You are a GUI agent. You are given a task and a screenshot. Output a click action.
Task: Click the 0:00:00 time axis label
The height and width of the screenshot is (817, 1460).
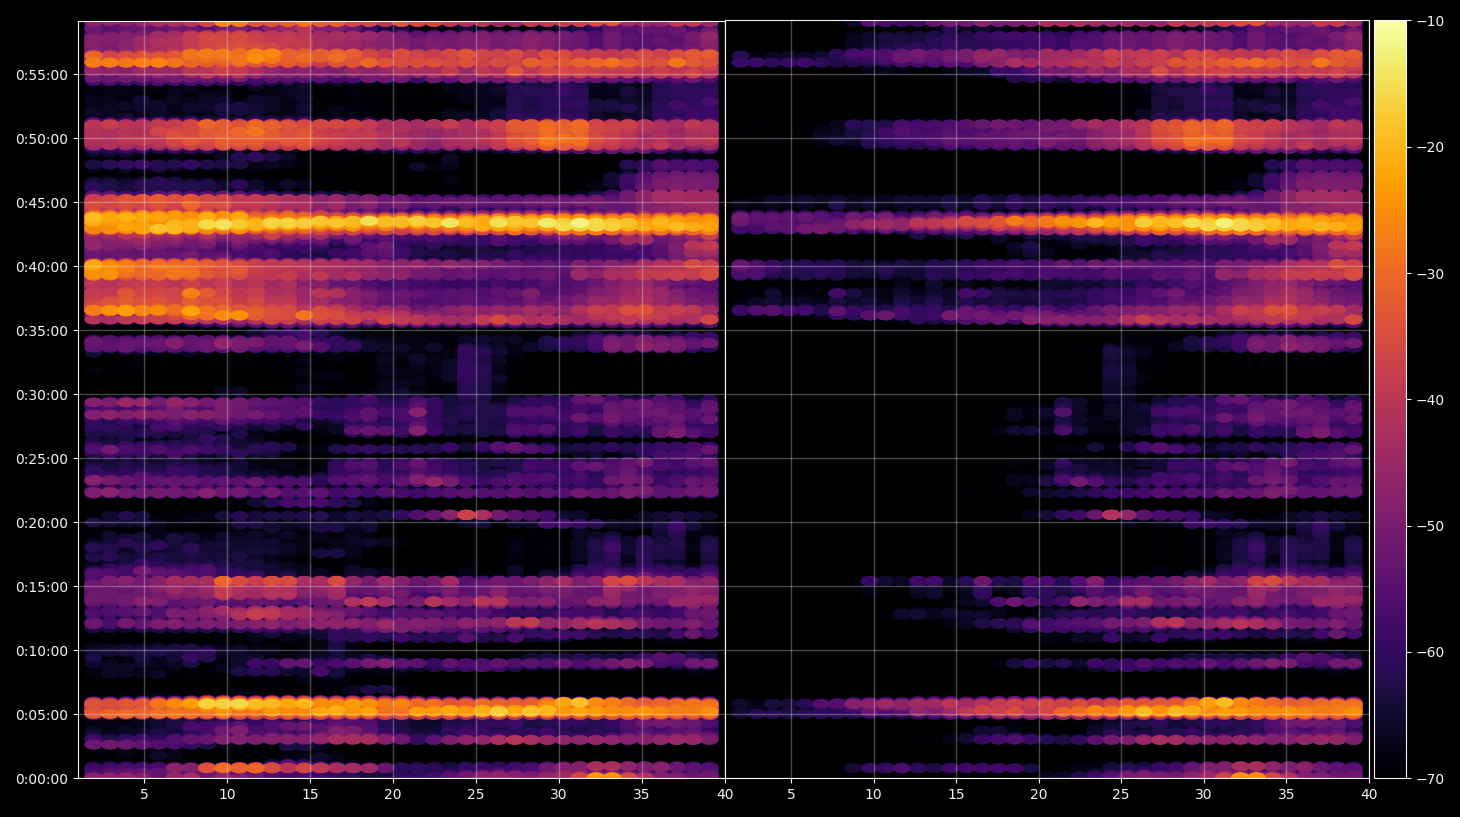coord(42,779)
